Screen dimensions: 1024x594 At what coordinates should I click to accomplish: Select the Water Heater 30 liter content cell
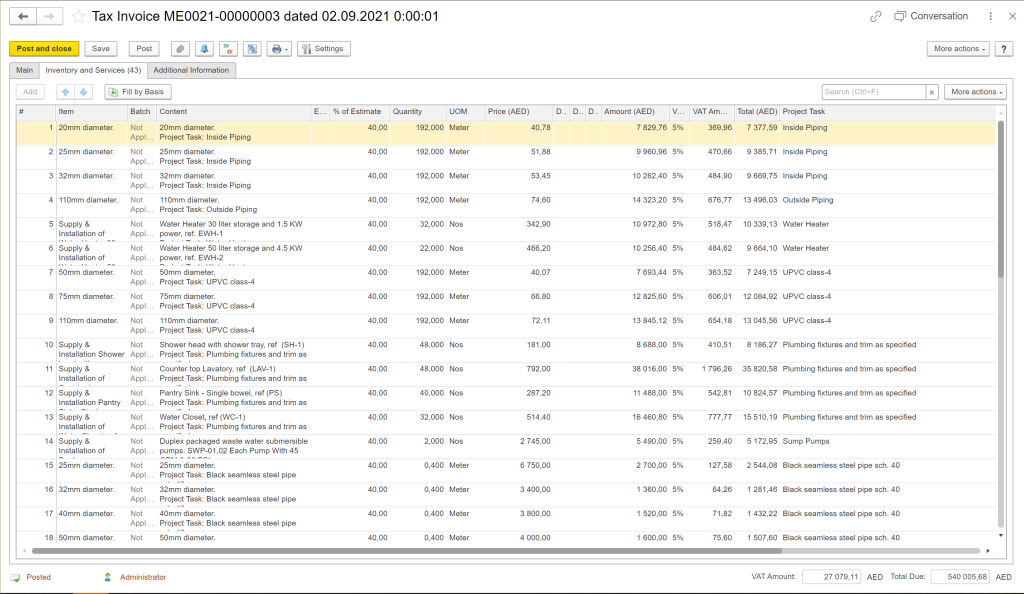coord(234,229)
